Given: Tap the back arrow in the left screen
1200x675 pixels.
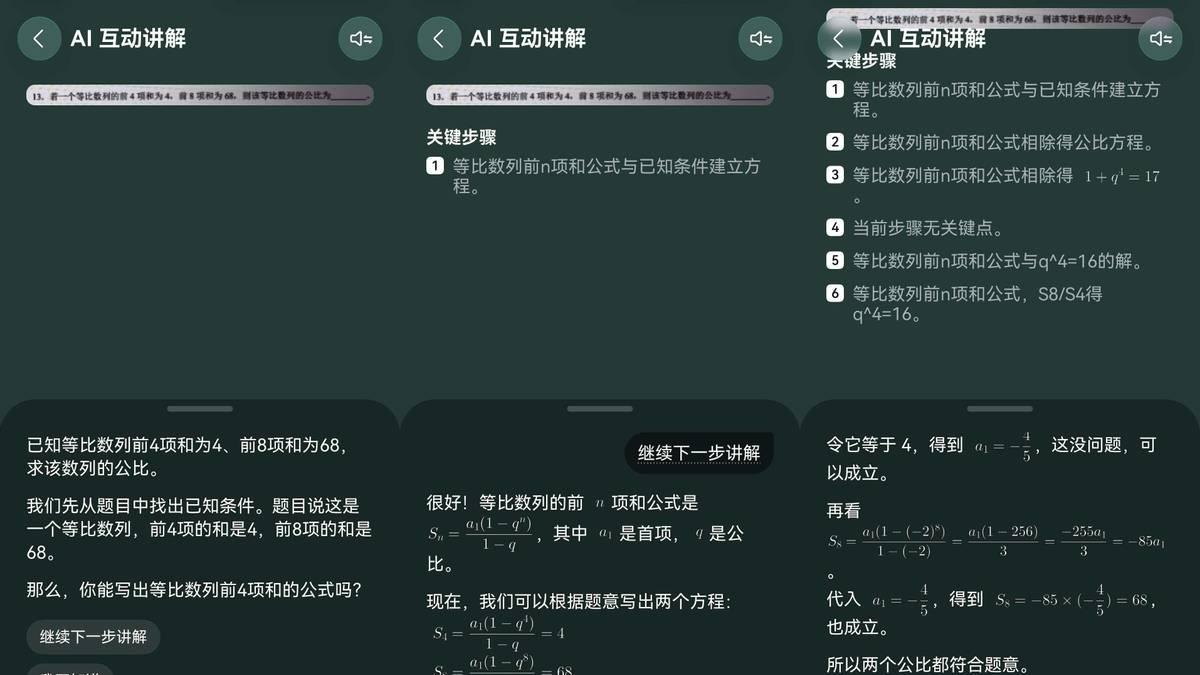Looking at the screenshot, I should (39, 39).
